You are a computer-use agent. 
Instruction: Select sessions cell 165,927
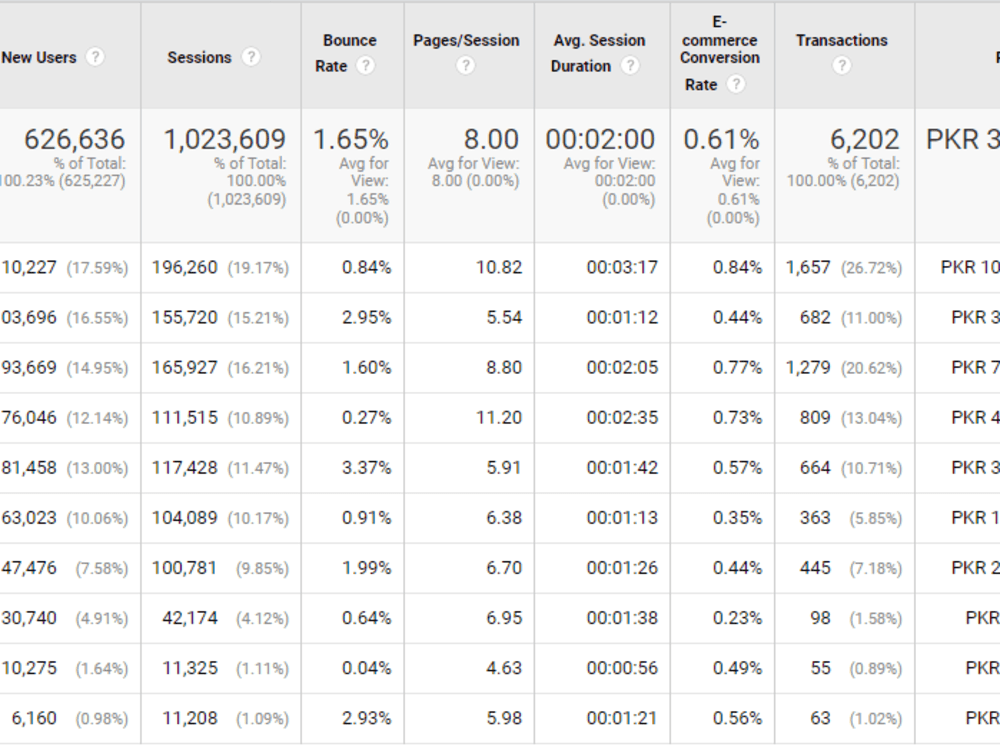[184, 368]
